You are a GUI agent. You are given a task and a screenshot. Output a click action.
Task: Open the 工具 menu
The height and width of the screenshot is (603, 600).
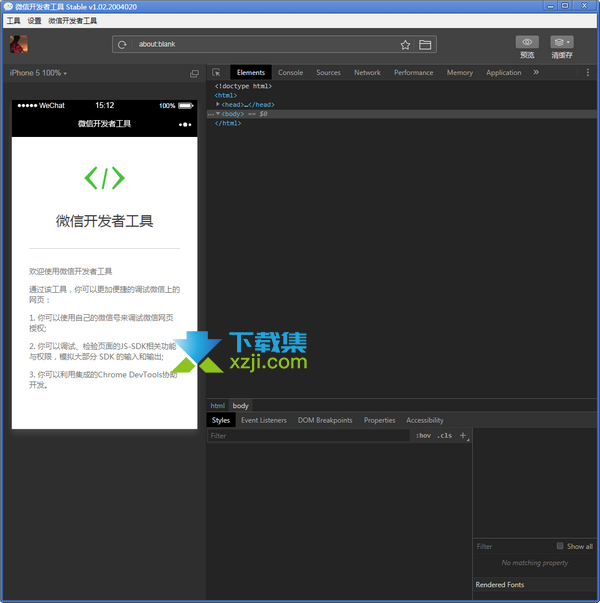[13, 21]
